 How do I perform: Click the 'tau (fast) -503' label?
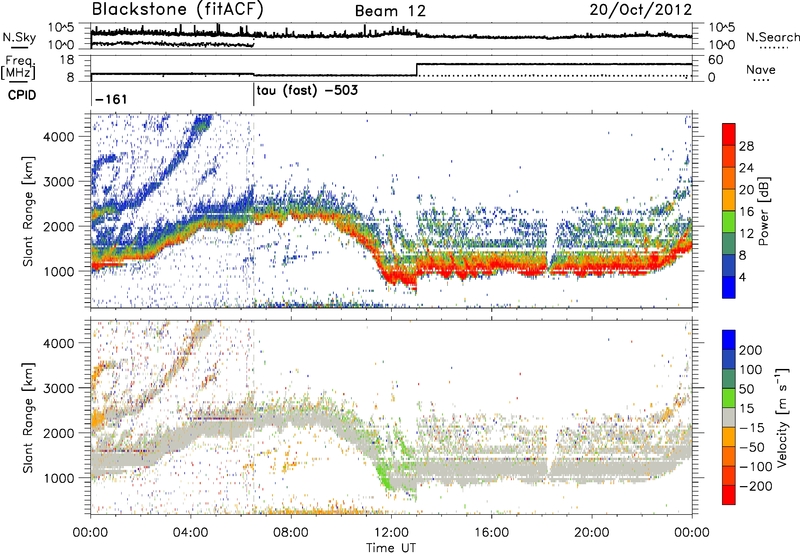307,91
